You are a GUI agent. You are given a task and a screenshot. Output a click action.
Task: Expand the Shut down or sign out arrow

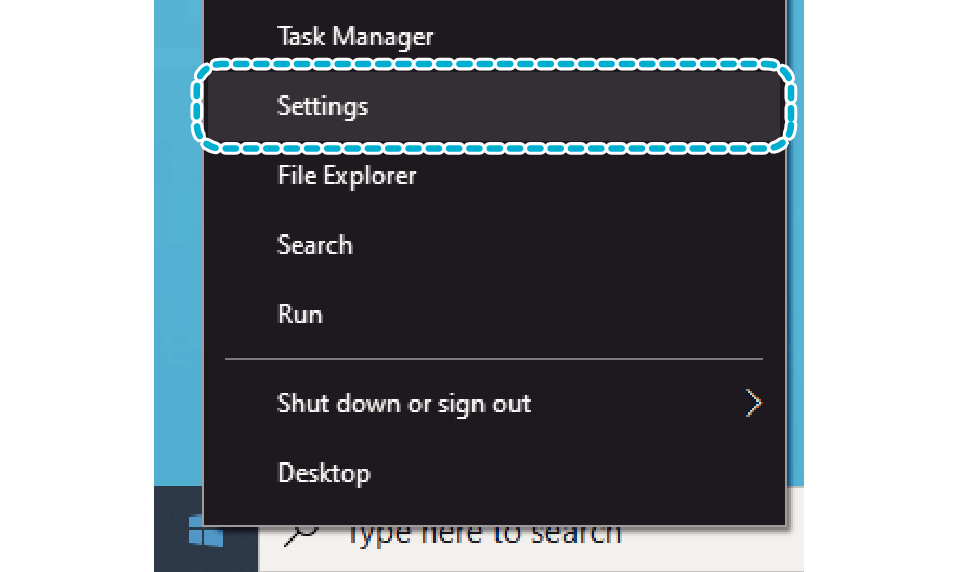click(754, 403)
